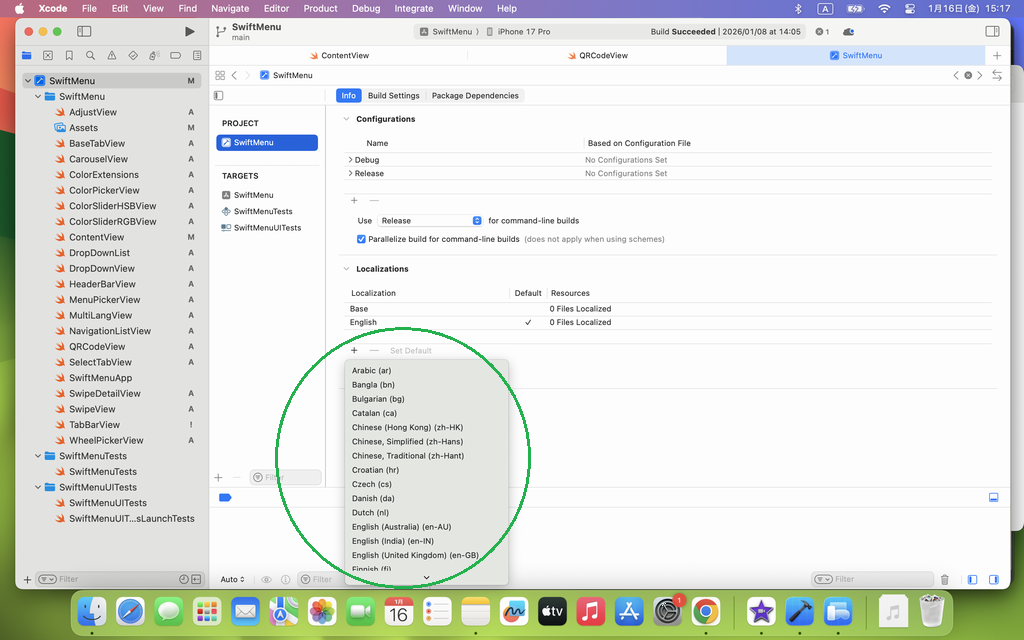
Task: Choose Chinese, Simplified (zh-Hans) from list
Action: [407, 441]
